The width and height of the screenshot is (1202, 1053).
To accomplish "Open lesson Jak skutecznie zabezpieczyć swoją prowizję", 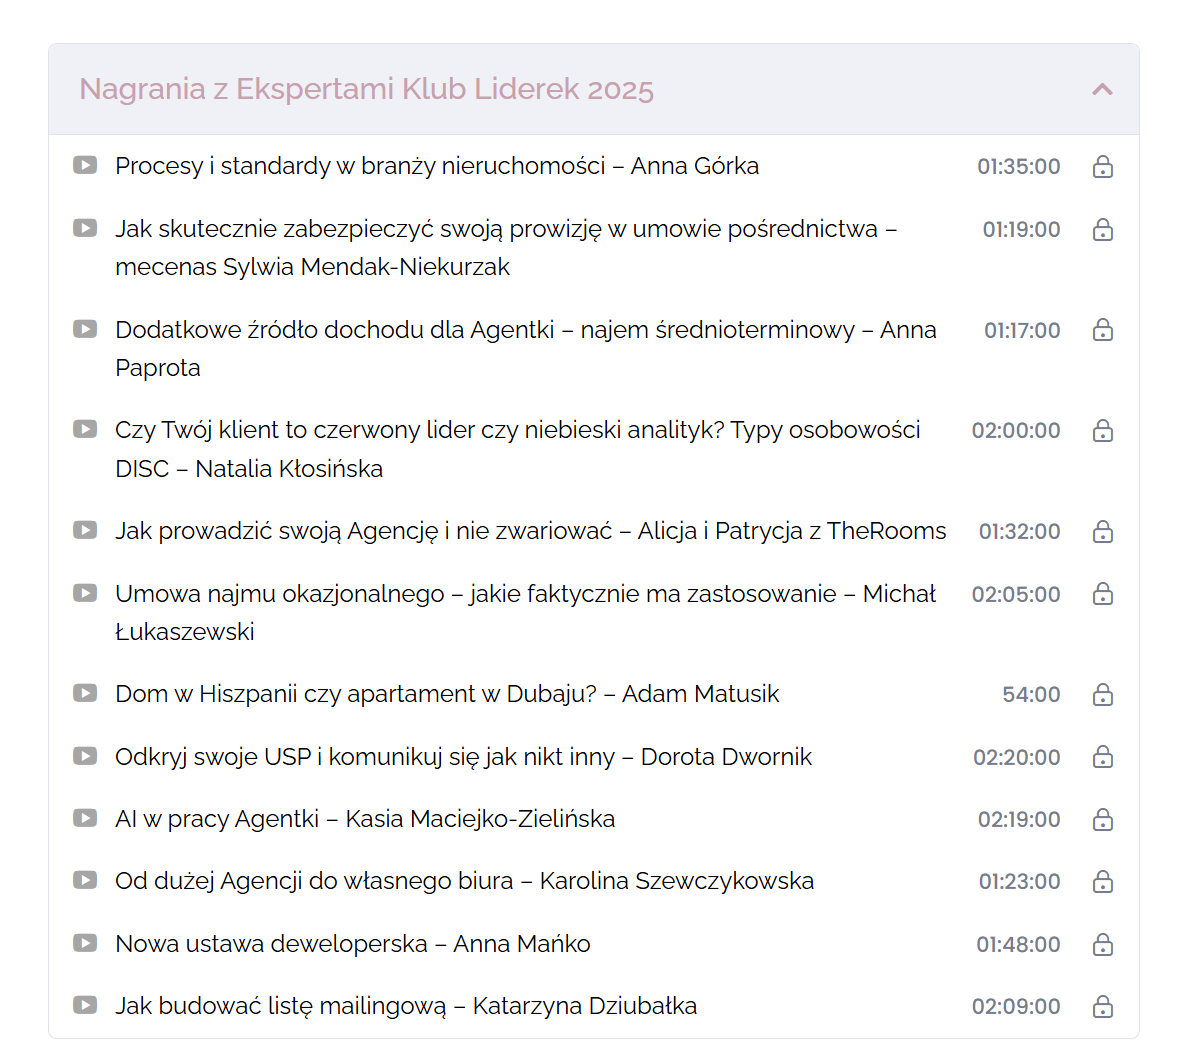I will click(x=505, y=229).
